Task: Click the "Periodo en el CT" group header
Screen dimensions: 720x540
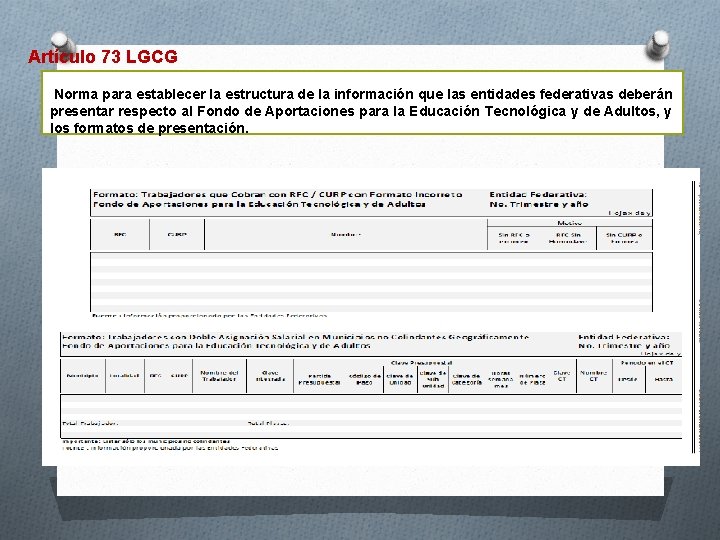Action: coord(647,363)
